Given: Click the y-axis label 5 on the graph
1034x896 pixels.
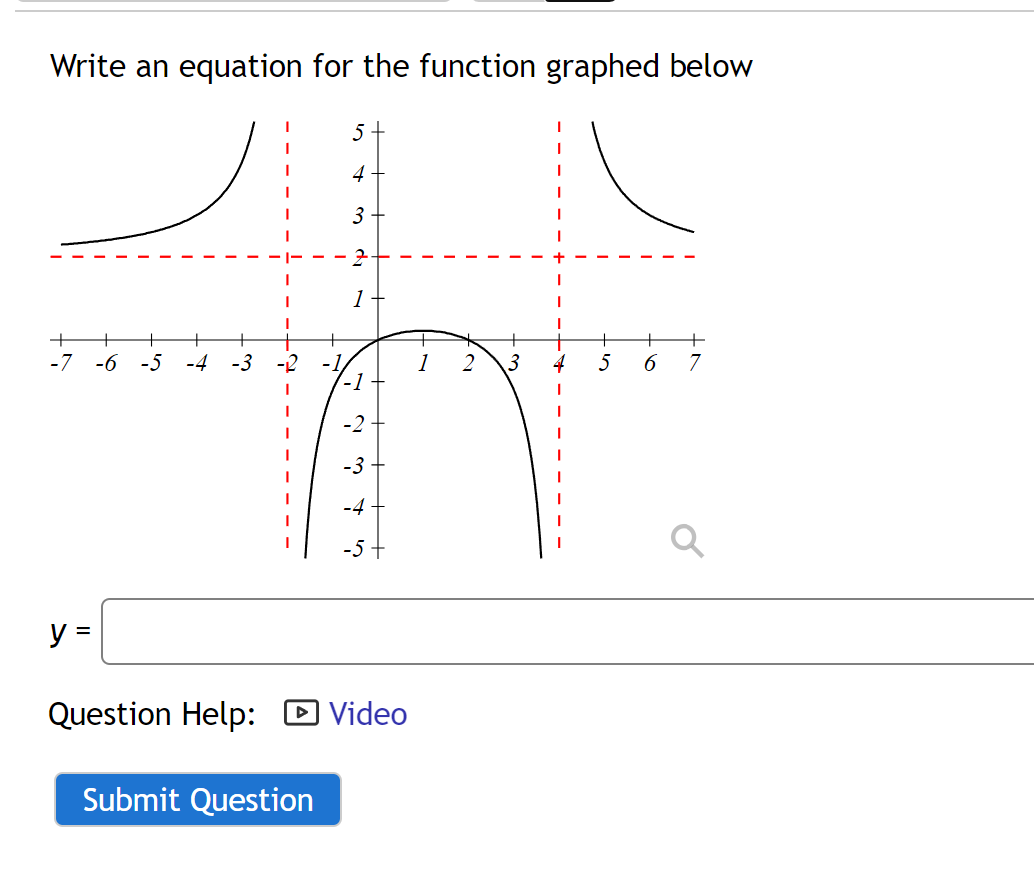Looking at the screenshot, I should tap(356, 131).
